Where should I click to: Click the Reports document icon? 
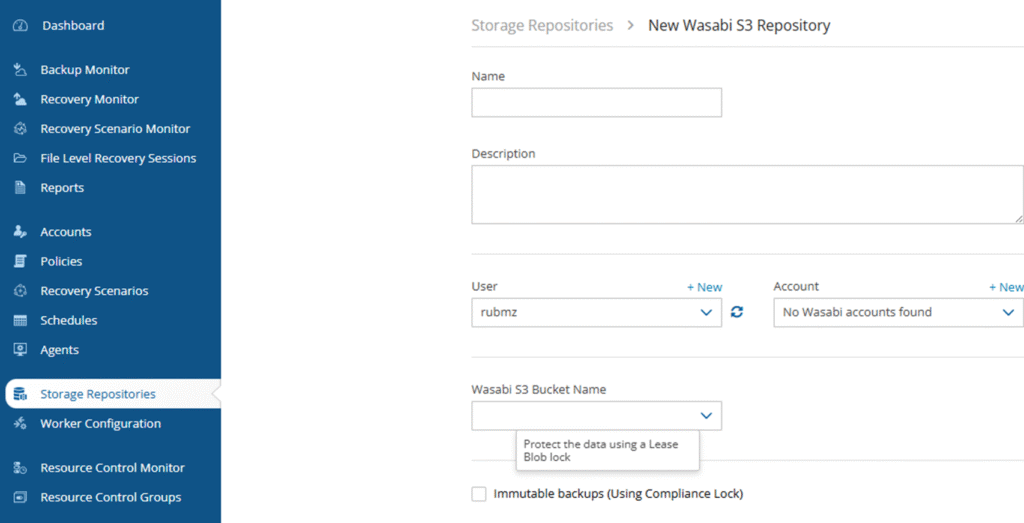pyautogui.click(x=20, y=188)
